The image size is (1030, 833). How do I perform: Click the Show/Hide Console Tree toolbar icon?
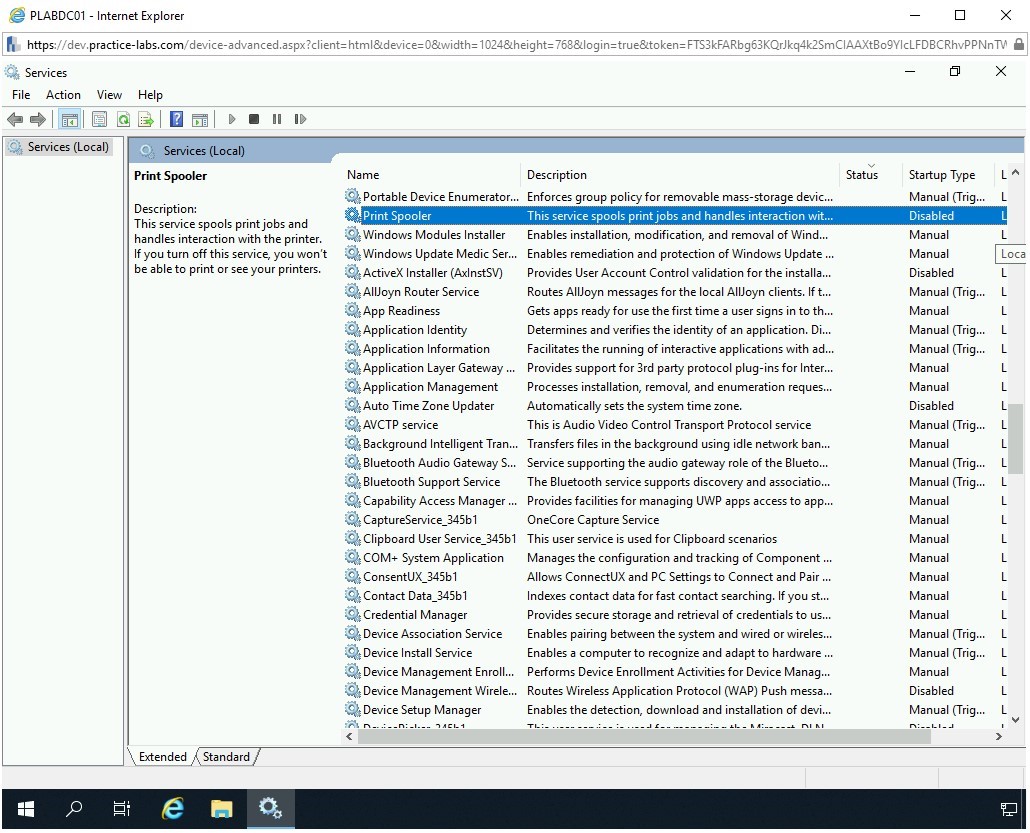click(x=69, y=119)
